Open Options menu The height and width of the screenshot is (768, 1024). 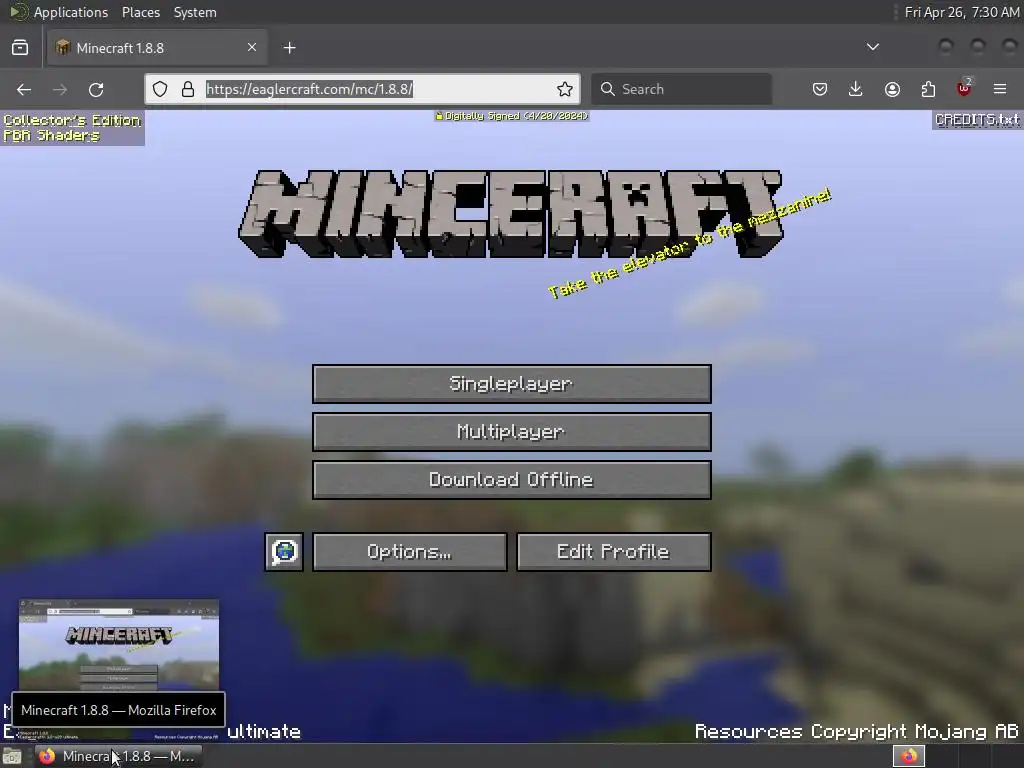coord(409,552)
